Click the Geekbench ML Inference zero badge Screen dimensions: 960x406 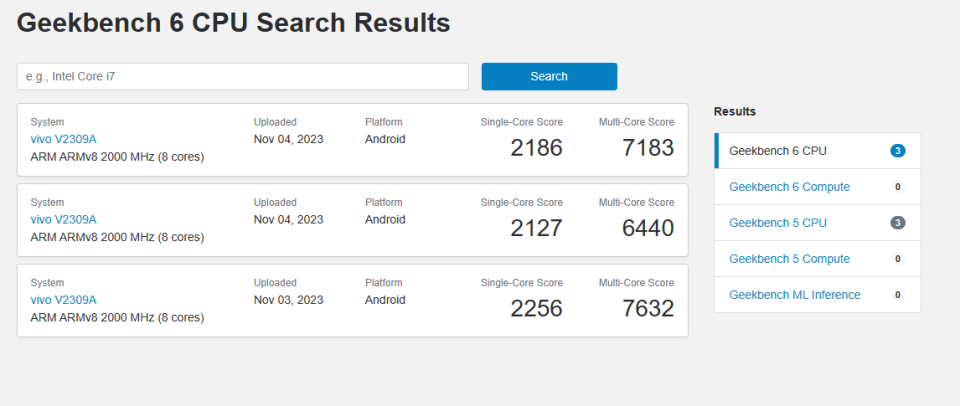[x=898, y=295]
